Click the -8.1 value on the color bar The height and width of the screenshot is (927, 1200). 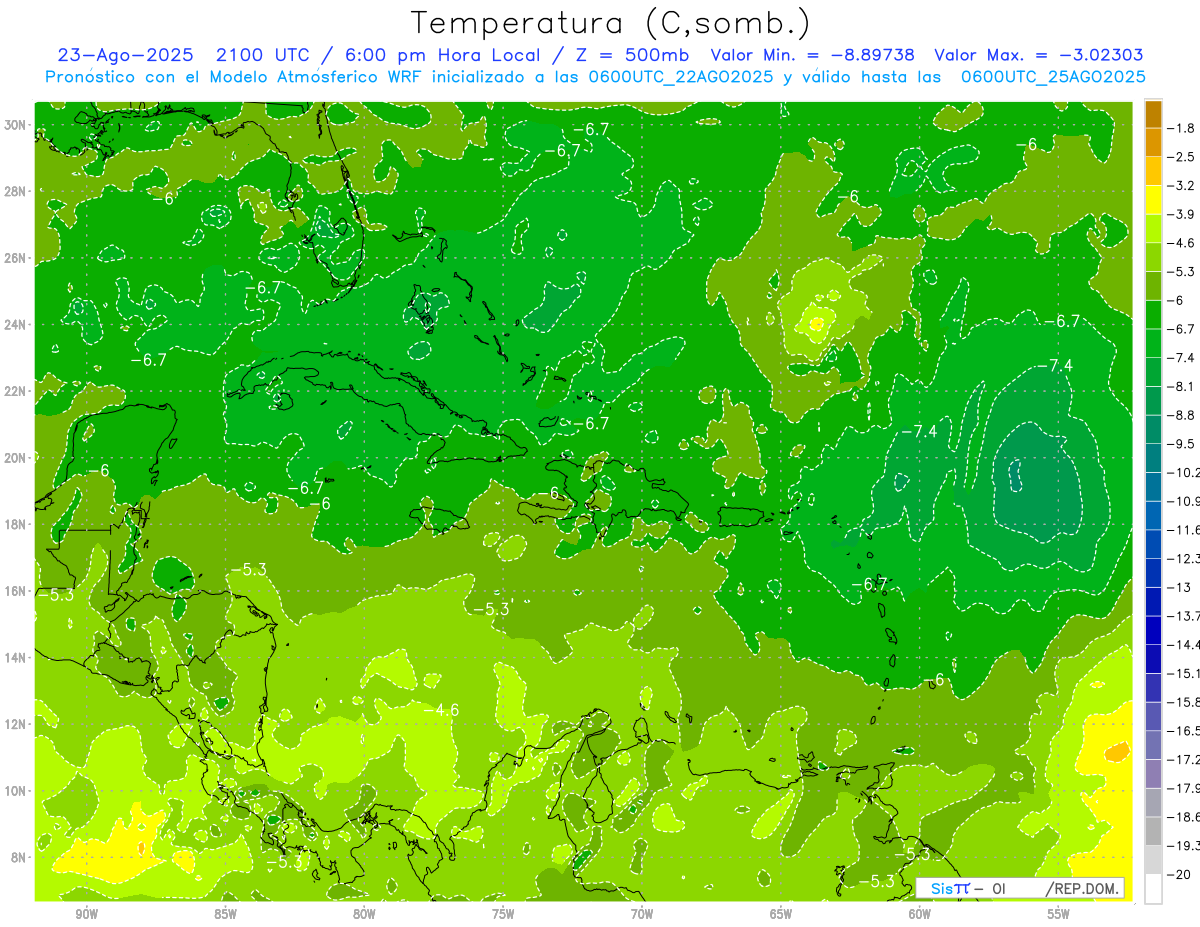pyautogui.click(x=1182, y=386)
